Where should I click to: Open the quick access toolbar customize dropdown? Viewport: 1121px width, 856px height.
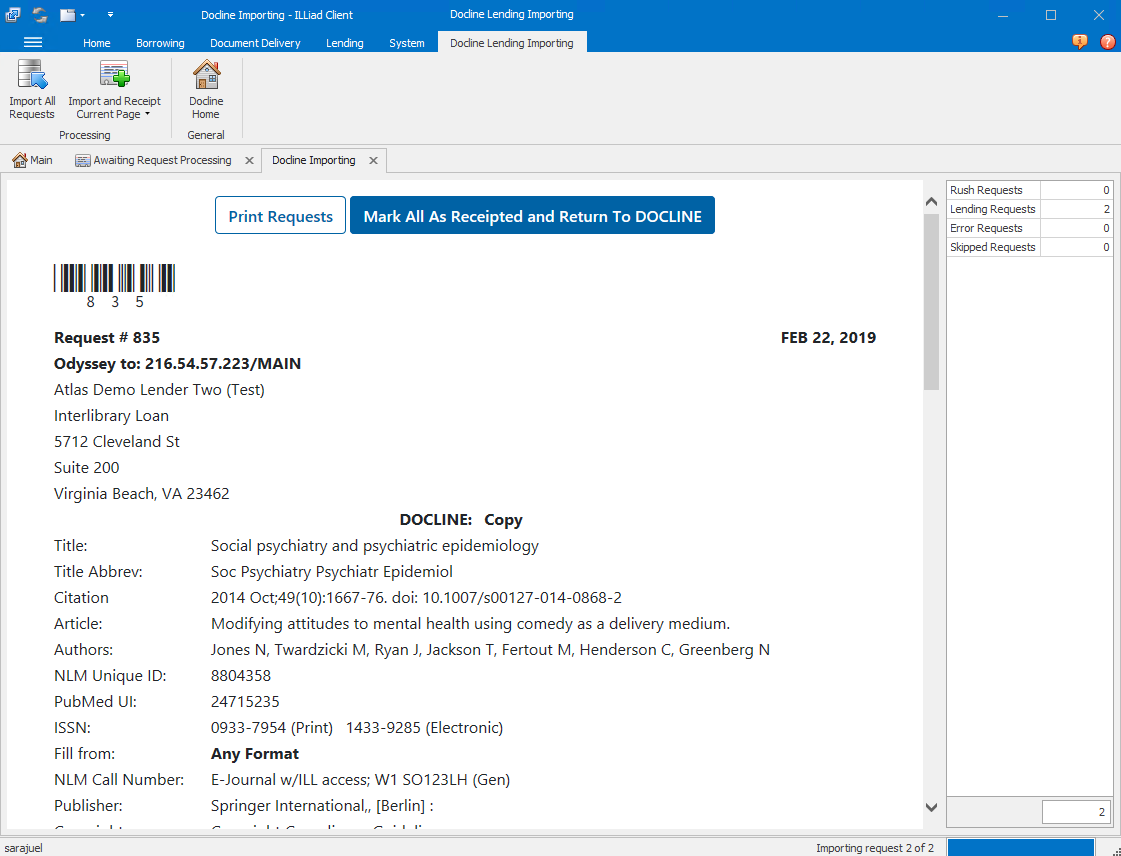point(110,14)
